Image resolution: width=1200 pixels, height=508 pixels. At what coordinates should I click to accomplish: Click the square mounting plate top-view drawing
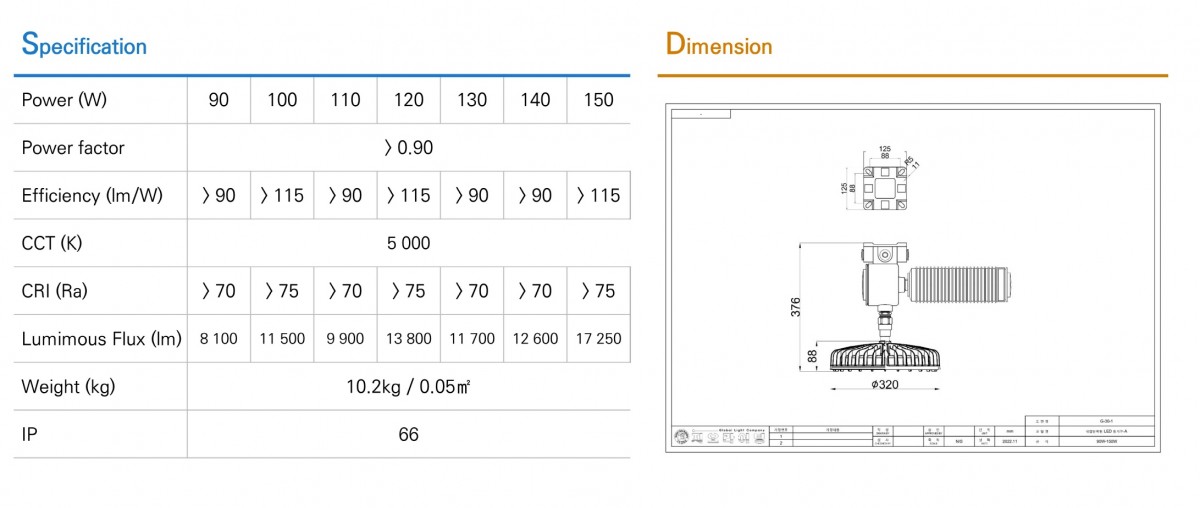coord(884,186)
